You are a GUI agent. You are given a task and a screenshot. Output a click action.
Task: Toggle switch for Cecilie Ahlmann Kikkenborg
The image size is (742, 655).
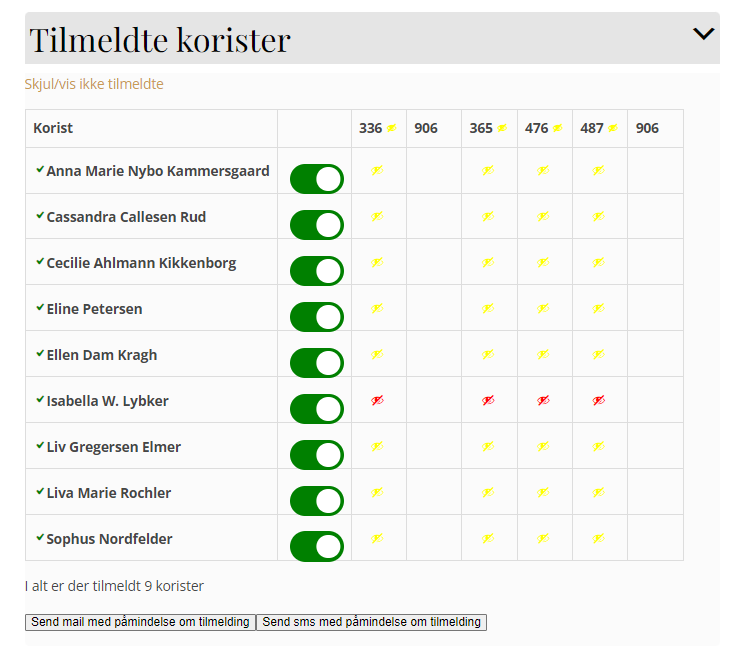point(317,271)
